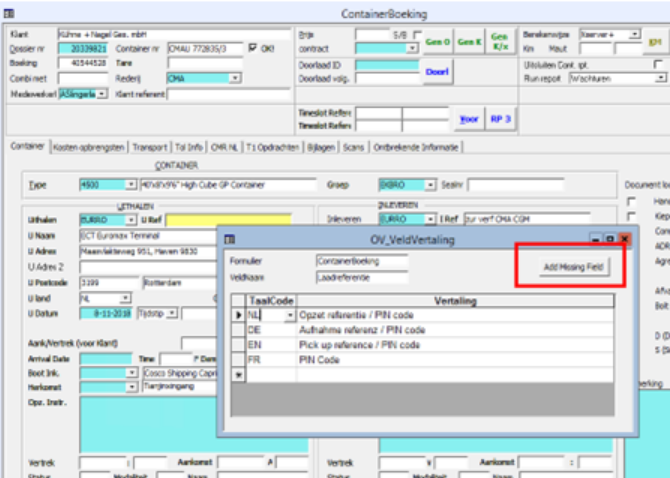This screenshot has height=478, width=670.
Task: Open the Rederij CMA dropdown
Action: pos(234,77)
